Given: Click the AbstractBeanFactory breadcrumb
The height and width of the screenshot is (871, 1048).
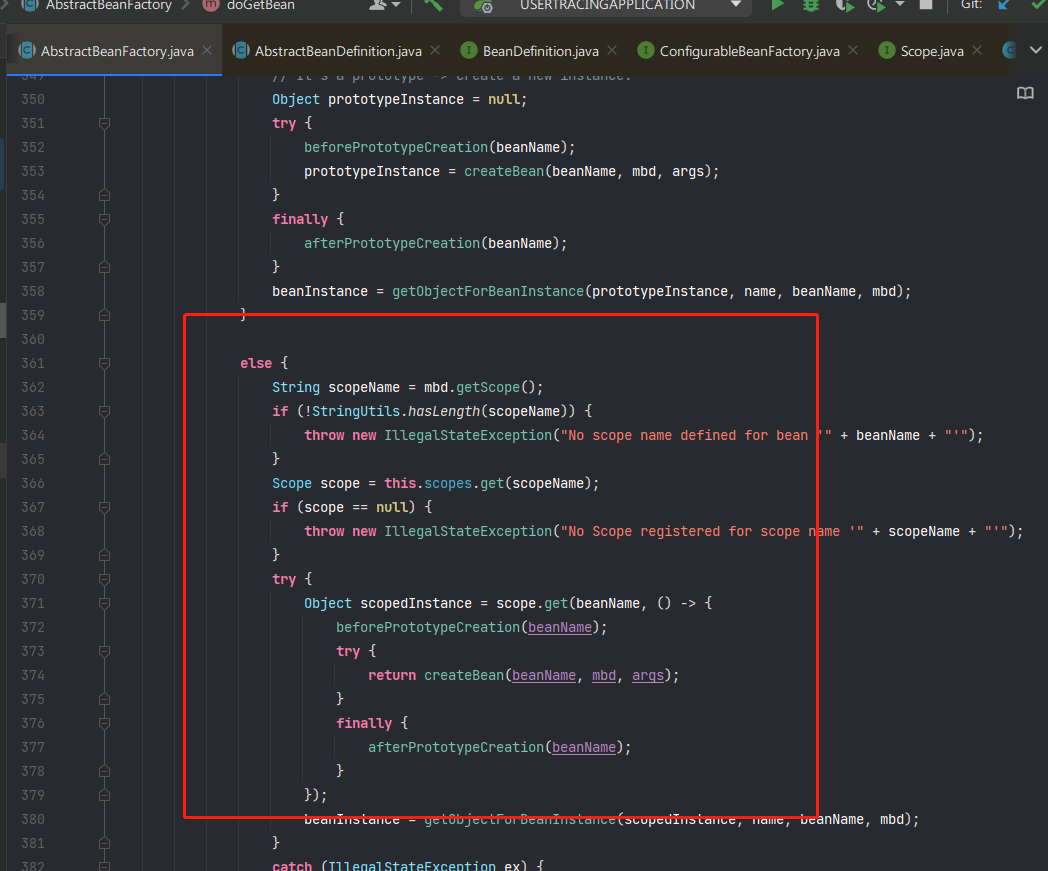Looking at the screenshot, I should 108,5.
